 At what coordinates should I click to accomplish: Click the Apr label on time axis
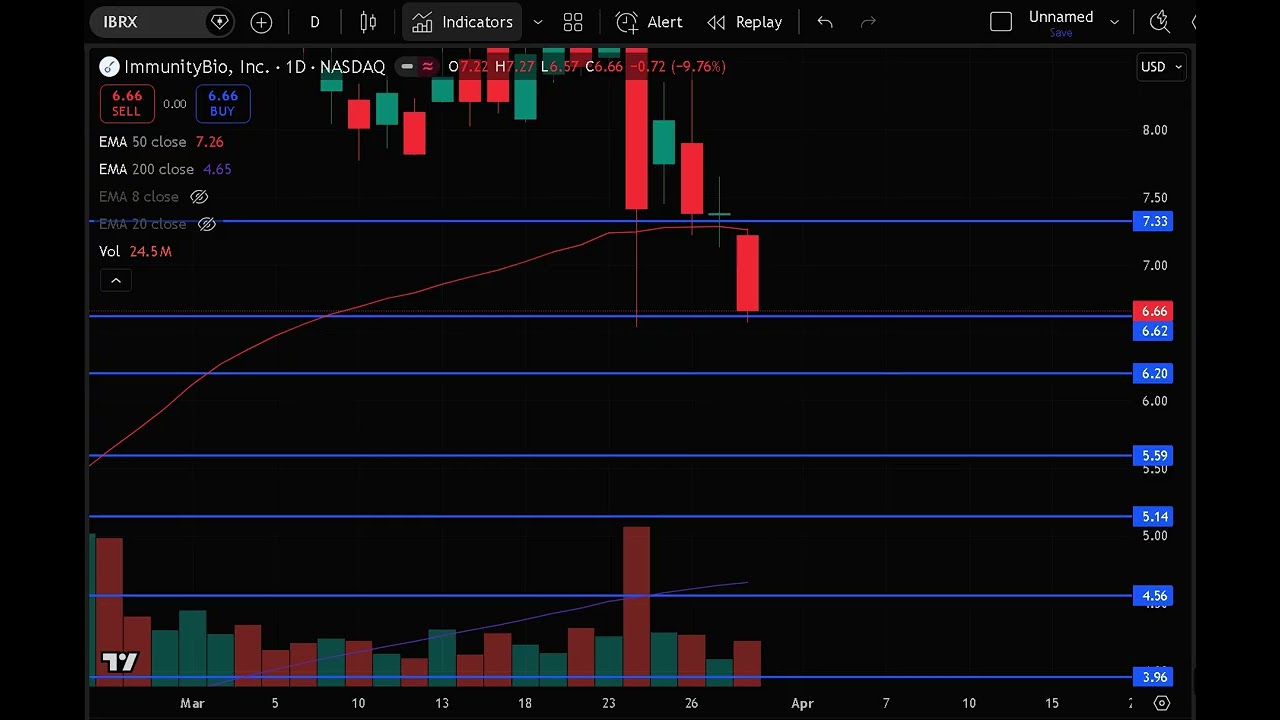click(x=802, y=703)
